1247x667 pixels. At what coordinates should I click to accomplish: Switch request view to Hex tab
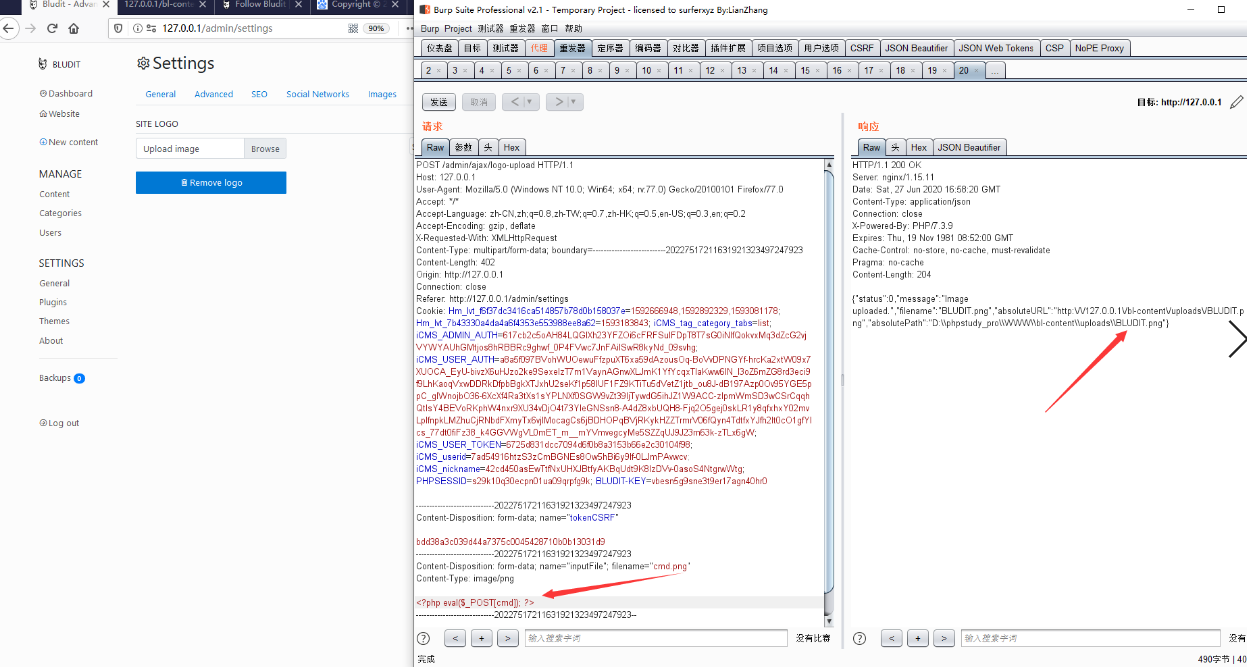tap(511, 147)
